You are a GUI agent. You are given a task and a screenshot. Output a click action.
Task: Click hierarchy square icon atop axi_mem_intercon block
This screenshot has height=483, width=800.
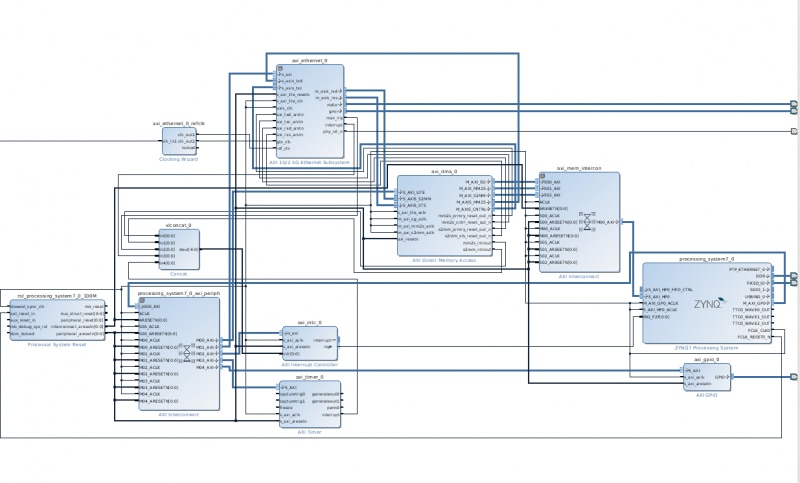click(542, 176)
